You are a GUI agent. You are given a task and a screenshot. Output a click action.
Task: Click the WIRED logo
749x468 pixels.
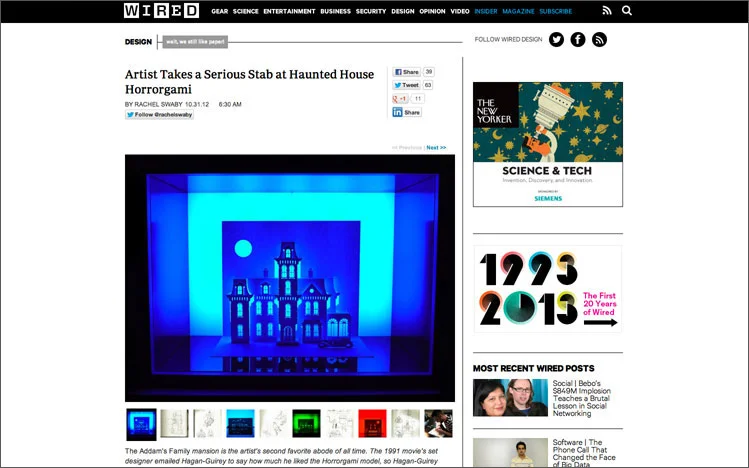click(161, 11)
